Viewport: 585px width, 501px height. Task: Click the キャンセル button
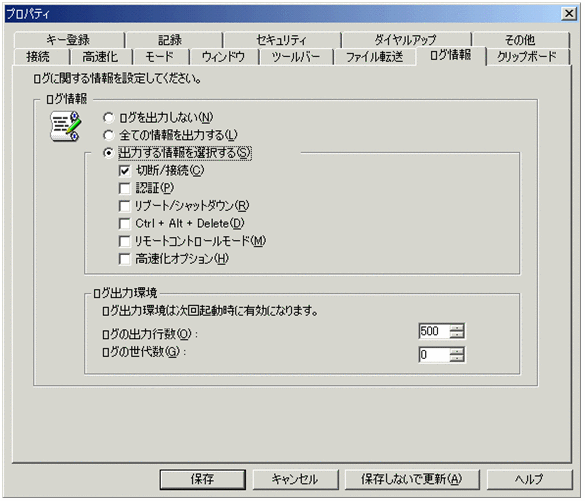coord(295,479)
